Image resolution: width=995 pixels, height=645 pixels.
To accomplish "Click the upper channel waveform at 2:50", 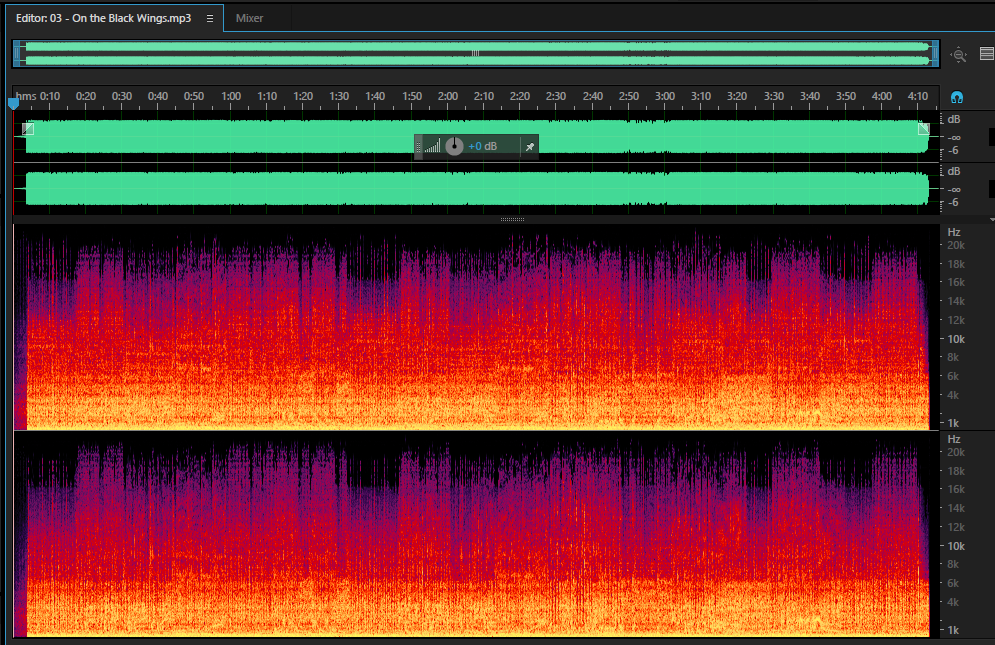I will 629,136.
